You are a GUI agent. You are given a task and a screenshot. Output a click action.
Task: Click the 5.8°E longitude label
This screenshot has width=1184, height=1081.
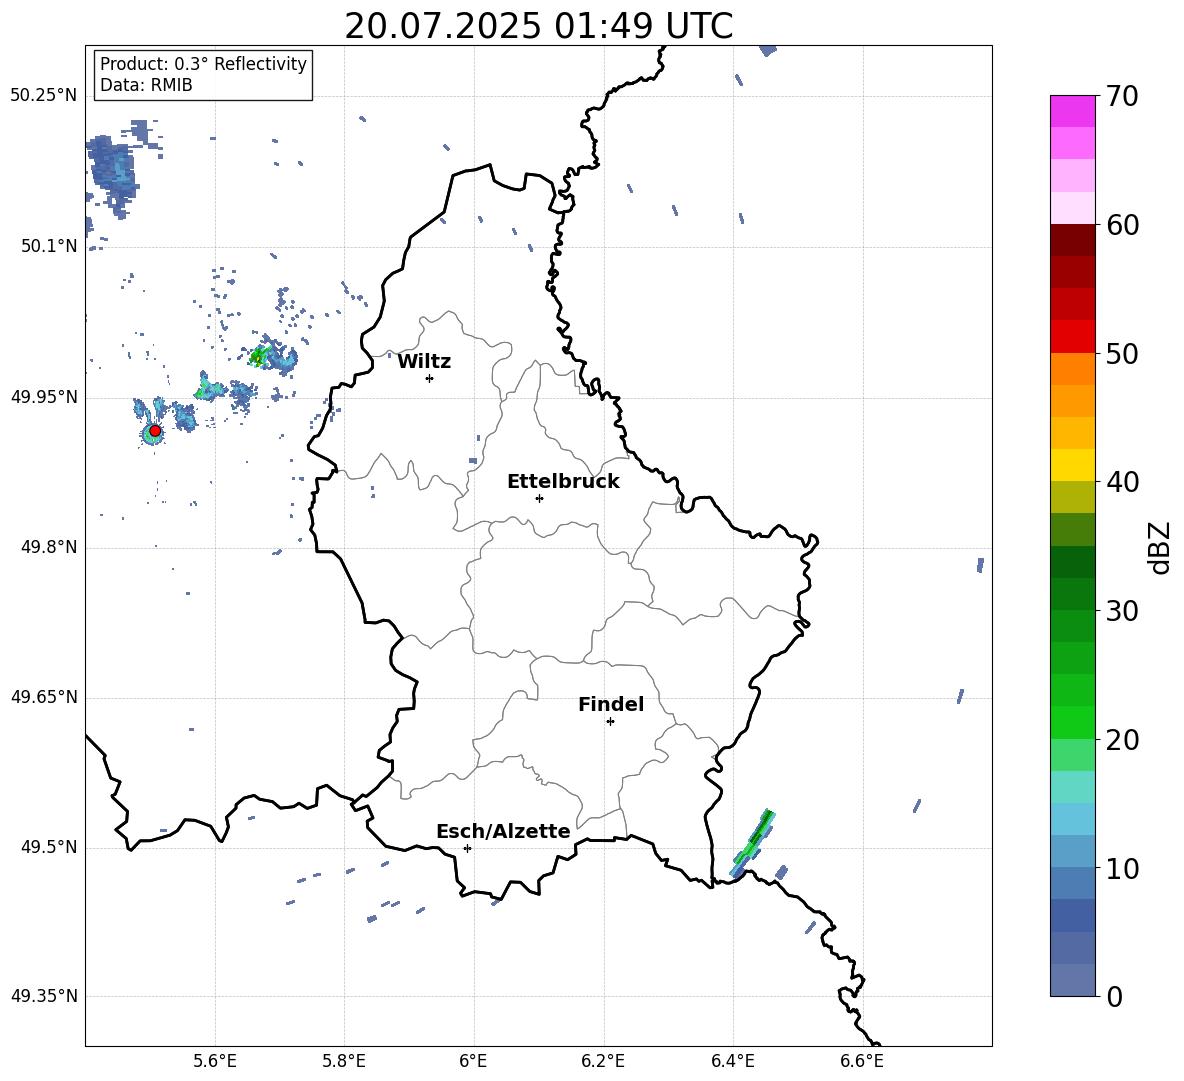(344, 1061)
